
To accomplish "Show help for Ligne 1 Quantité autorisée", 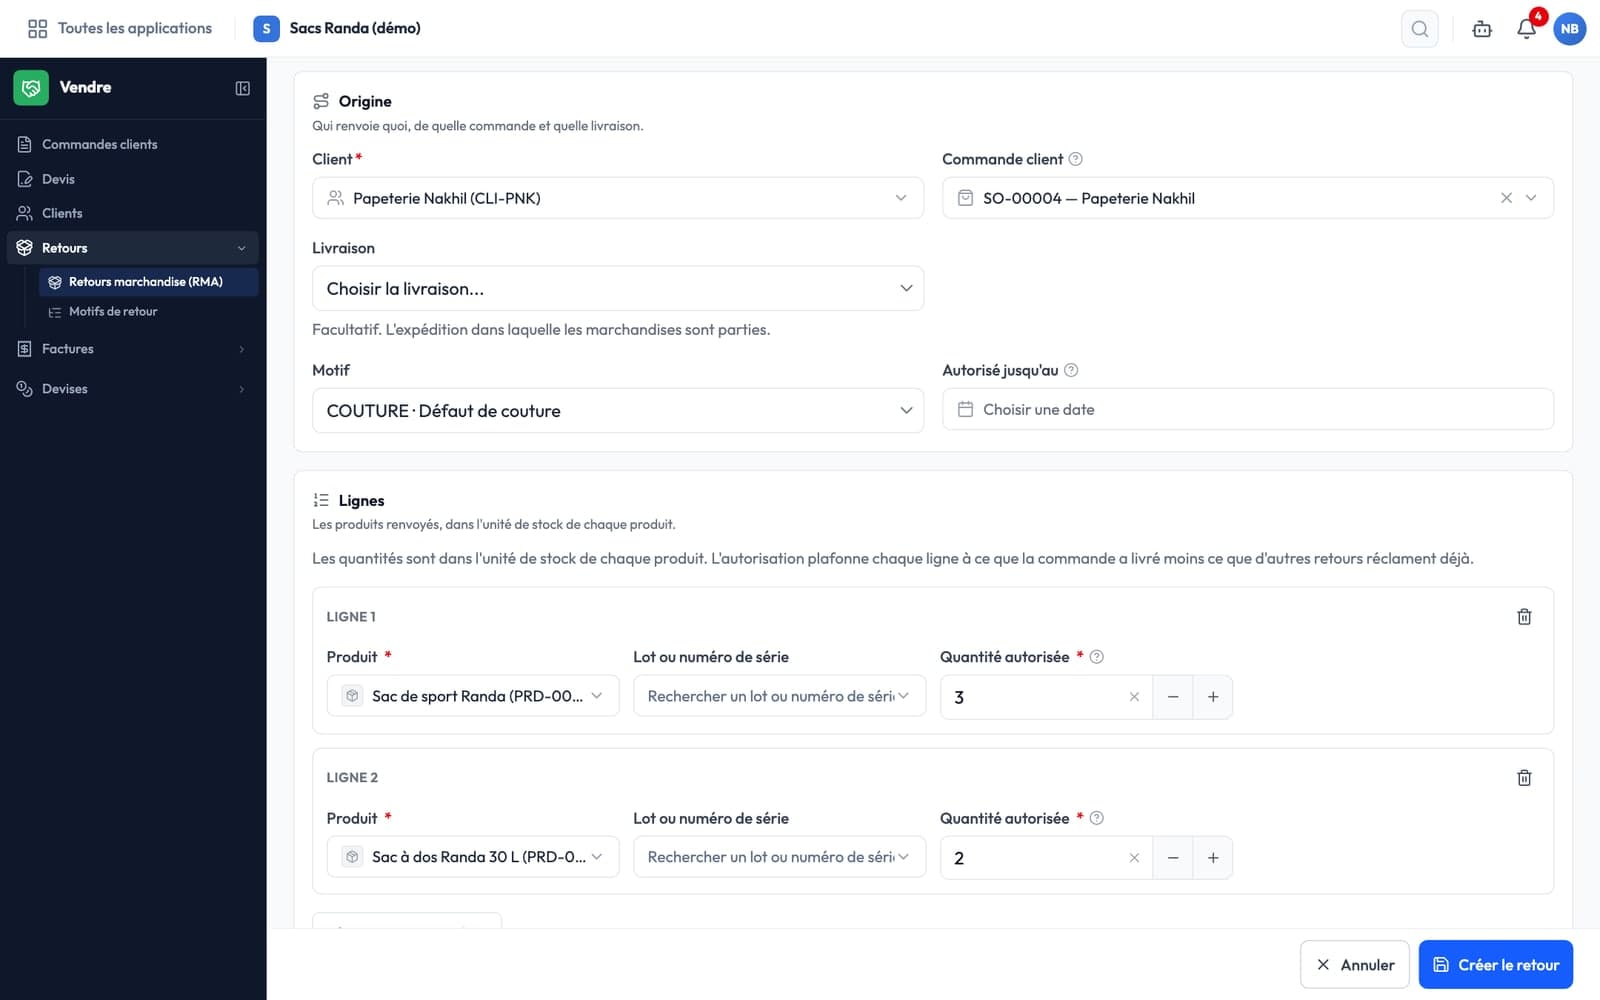I will [x=1097, y=657].
